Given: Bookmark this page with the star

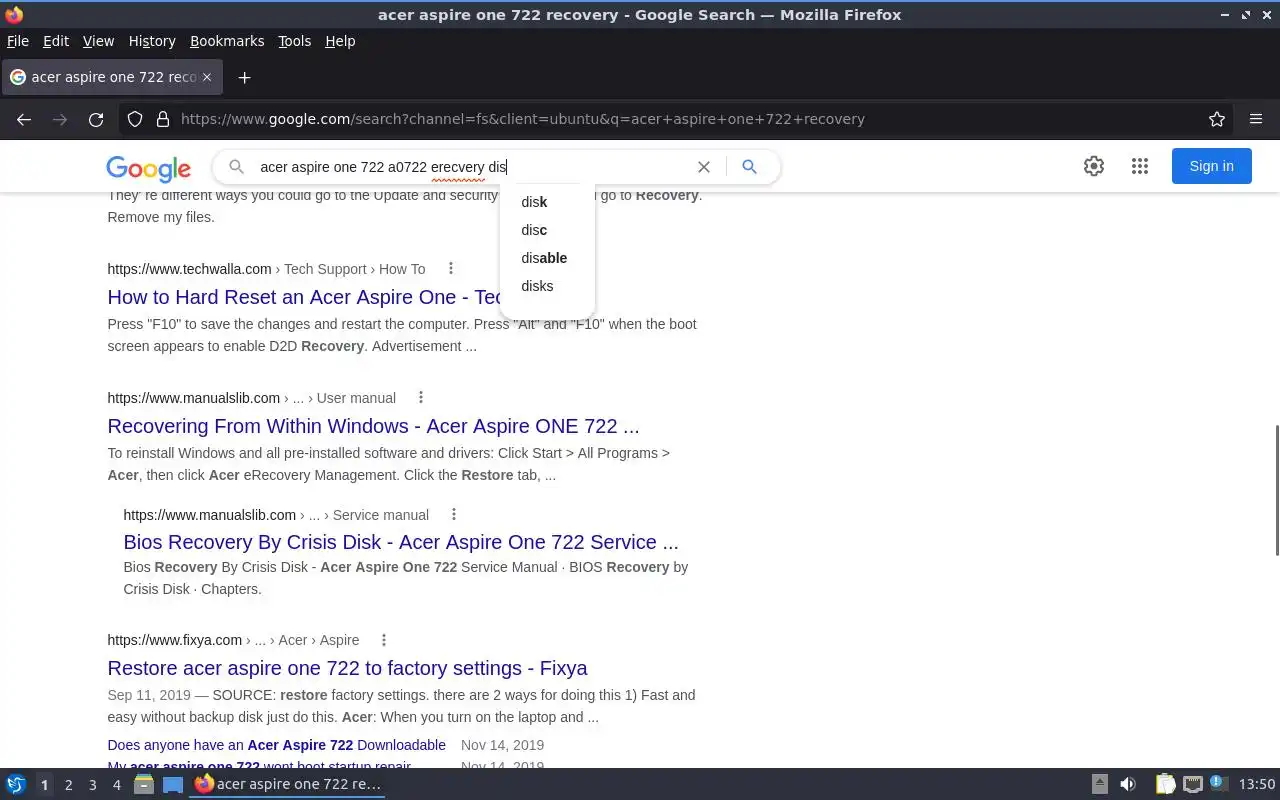Looking at the screenshot, I should click(x=1217, y=119).
